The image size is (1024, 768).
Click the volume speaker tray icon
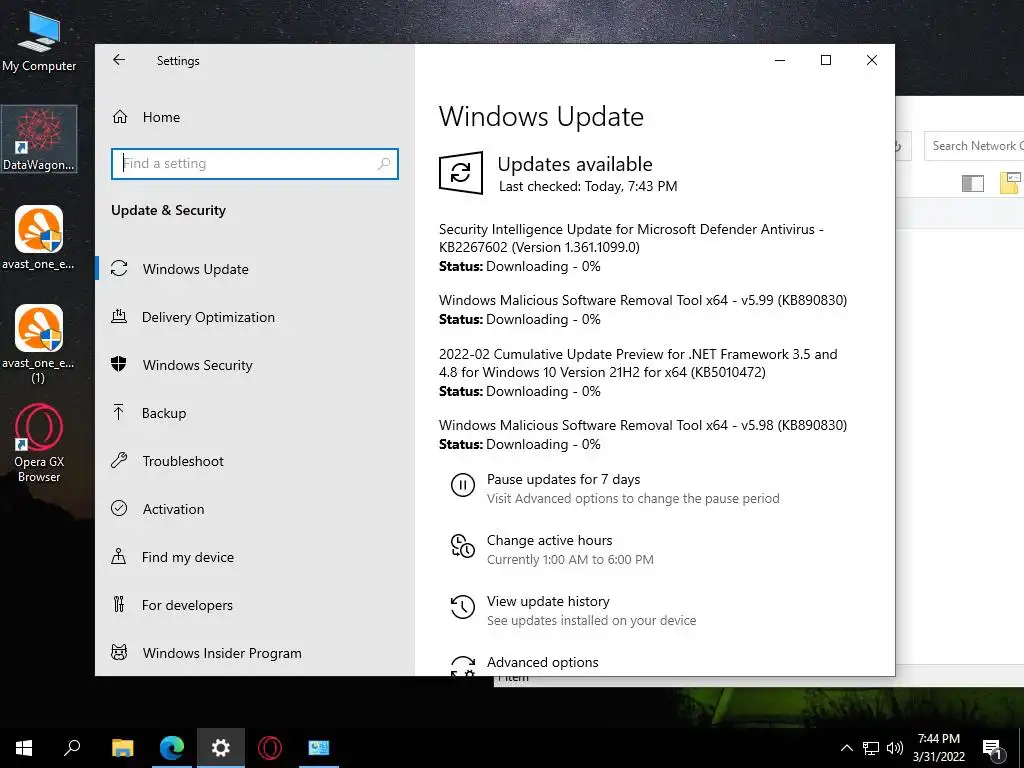click(895, 748)
